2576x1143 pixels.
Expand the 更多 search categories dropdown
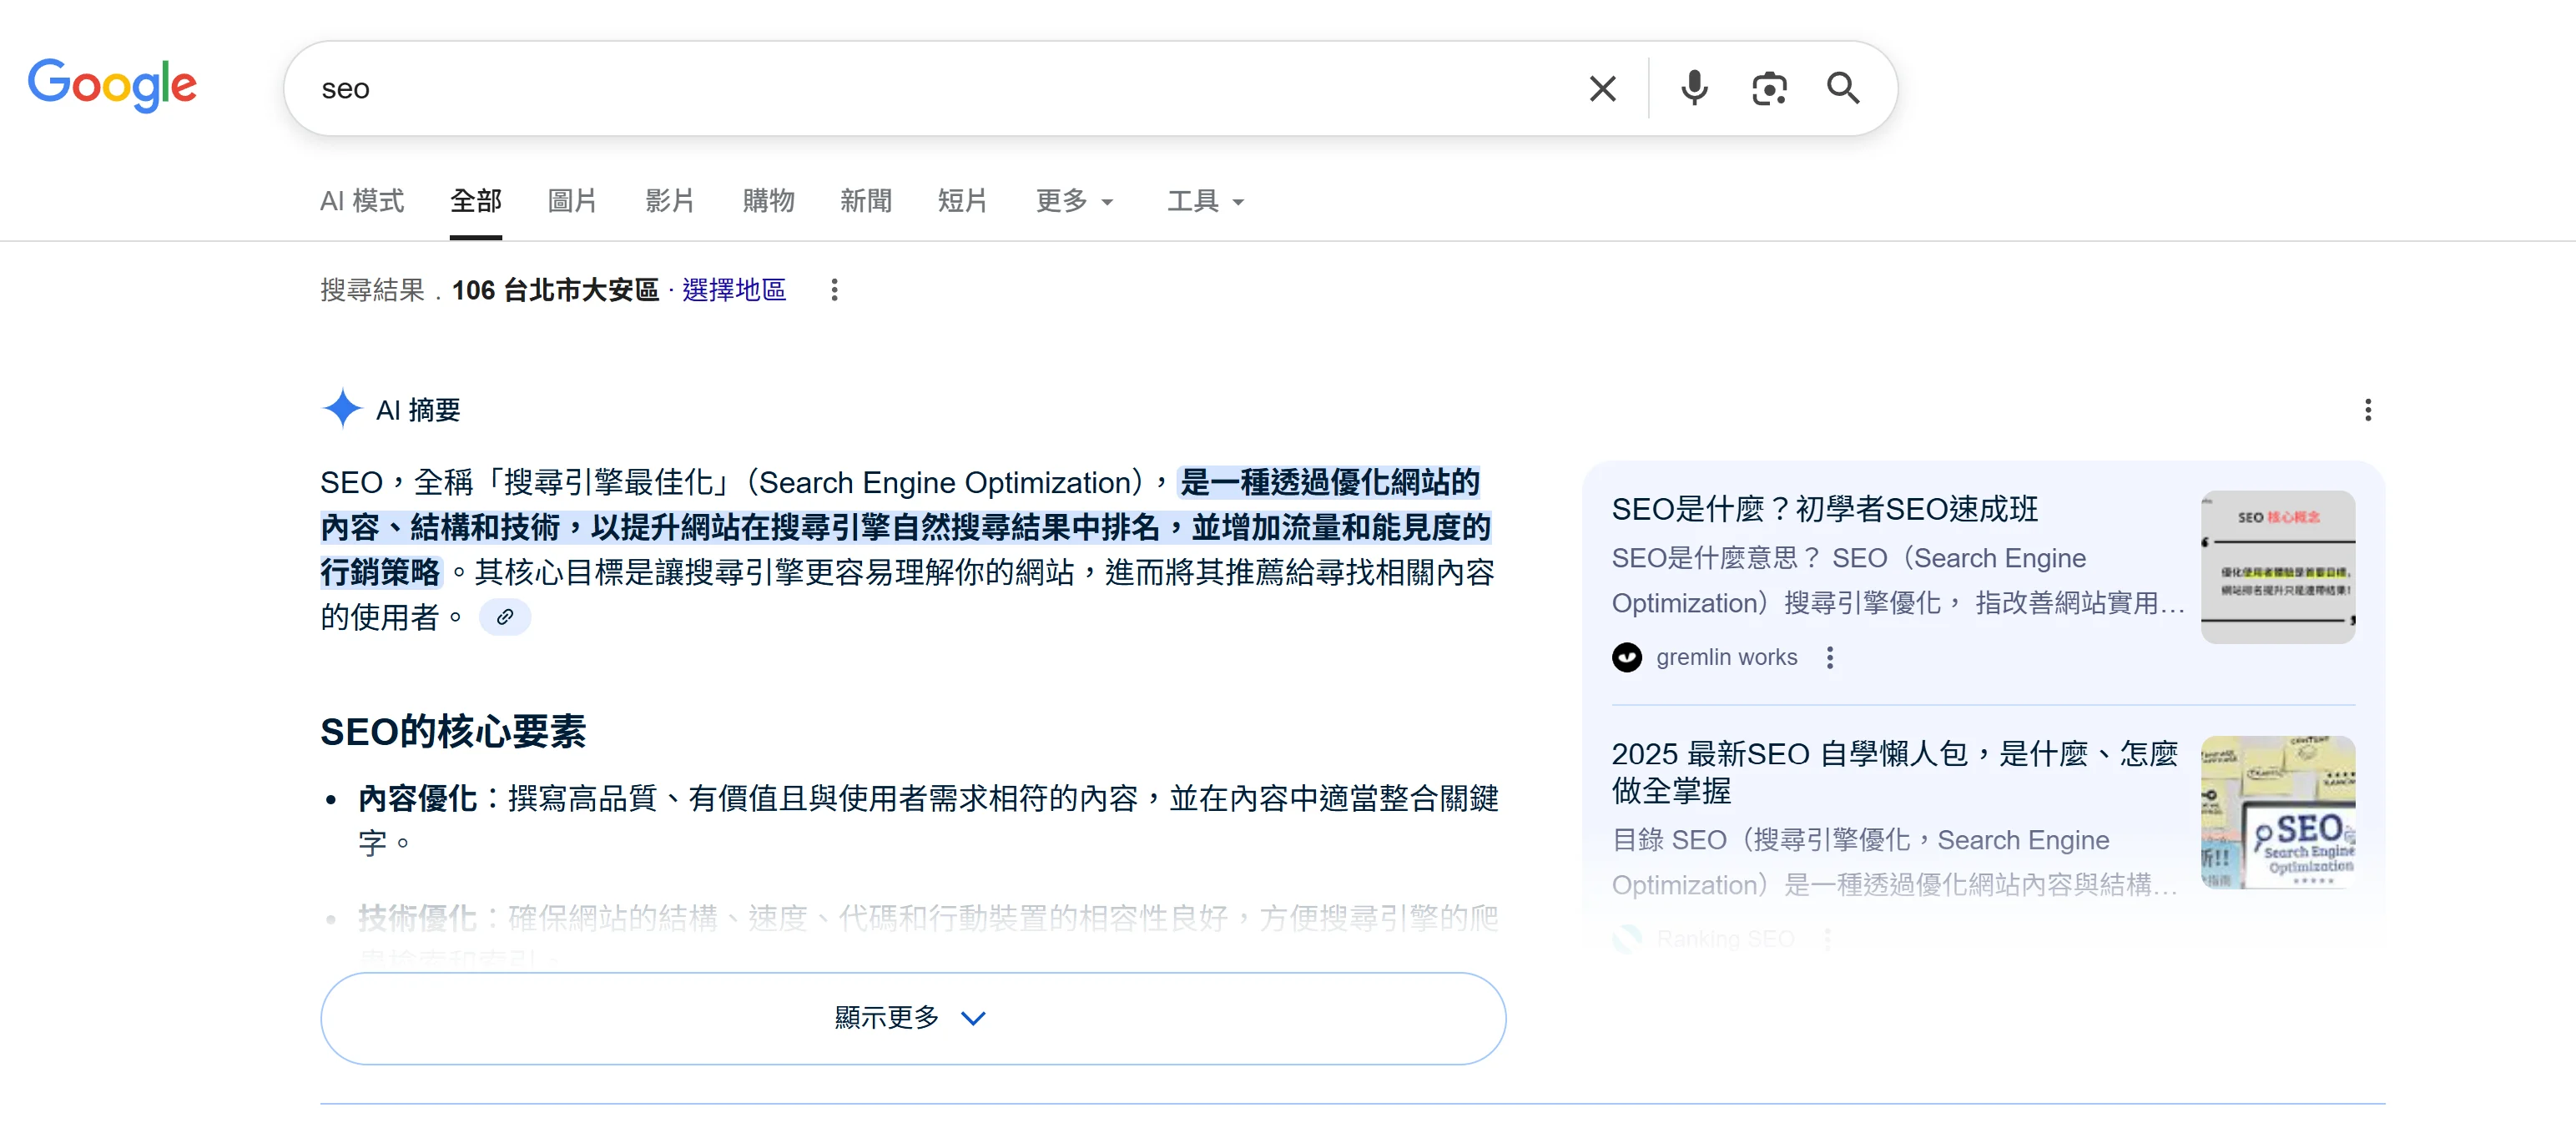(x=1074, y=201)
